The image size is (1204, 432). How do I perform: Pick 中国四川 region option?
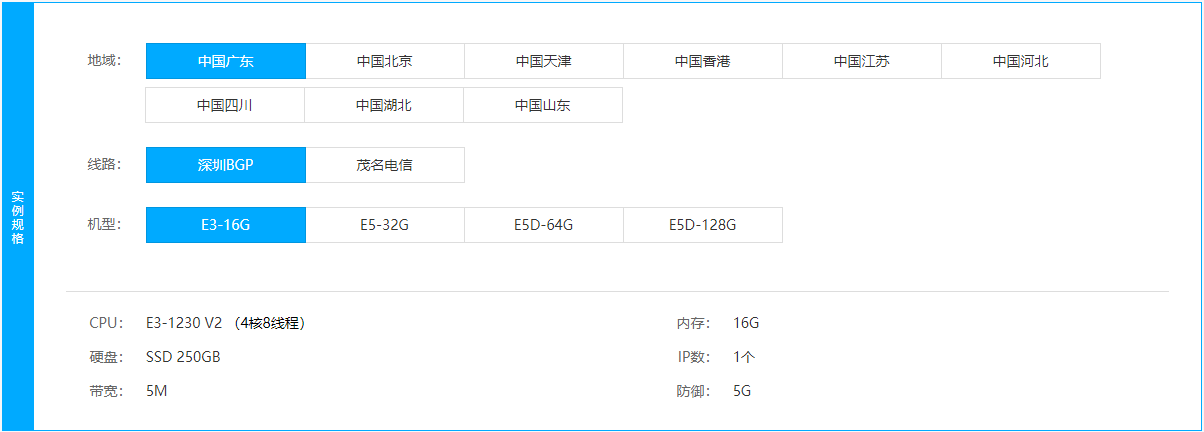tap(225, 105)
